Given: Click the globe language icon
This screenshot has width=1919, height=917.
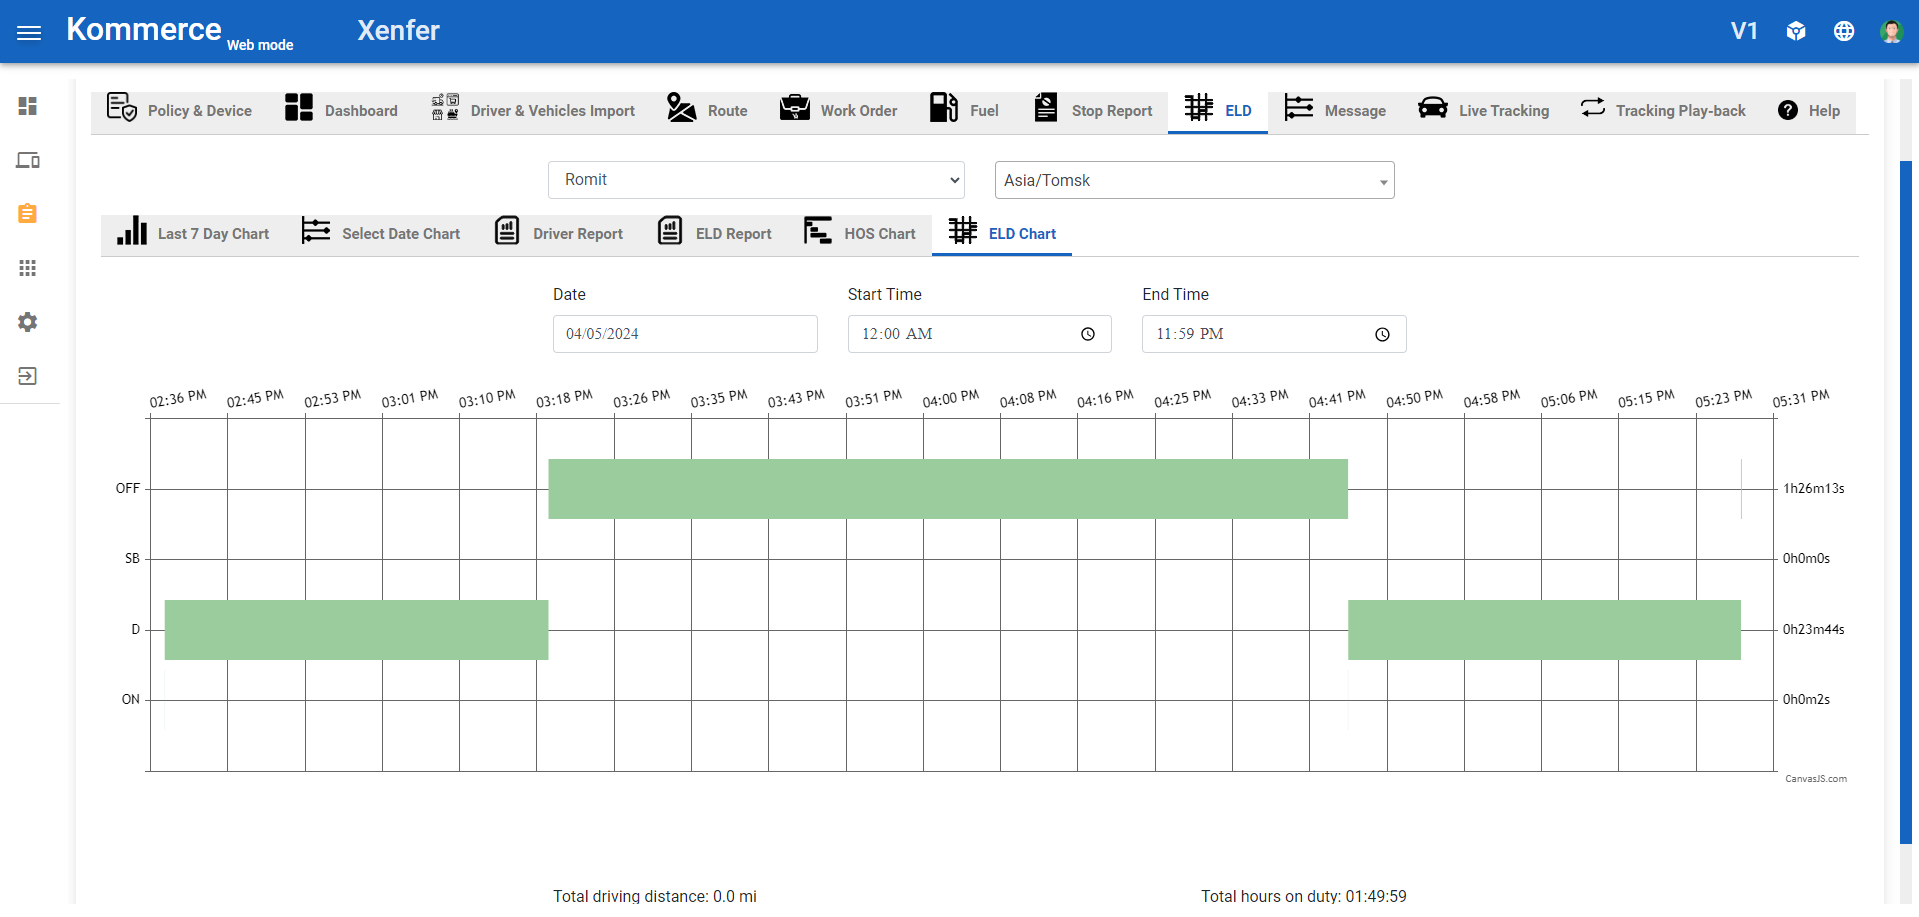Looking at the screenshot, I should [x=1844, y=32].
